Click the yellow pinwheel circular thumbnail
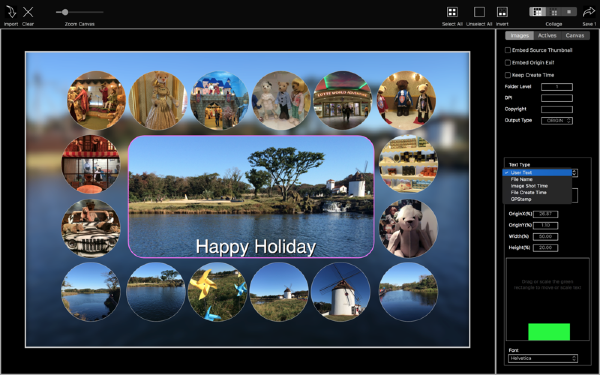 click(217, 292)
